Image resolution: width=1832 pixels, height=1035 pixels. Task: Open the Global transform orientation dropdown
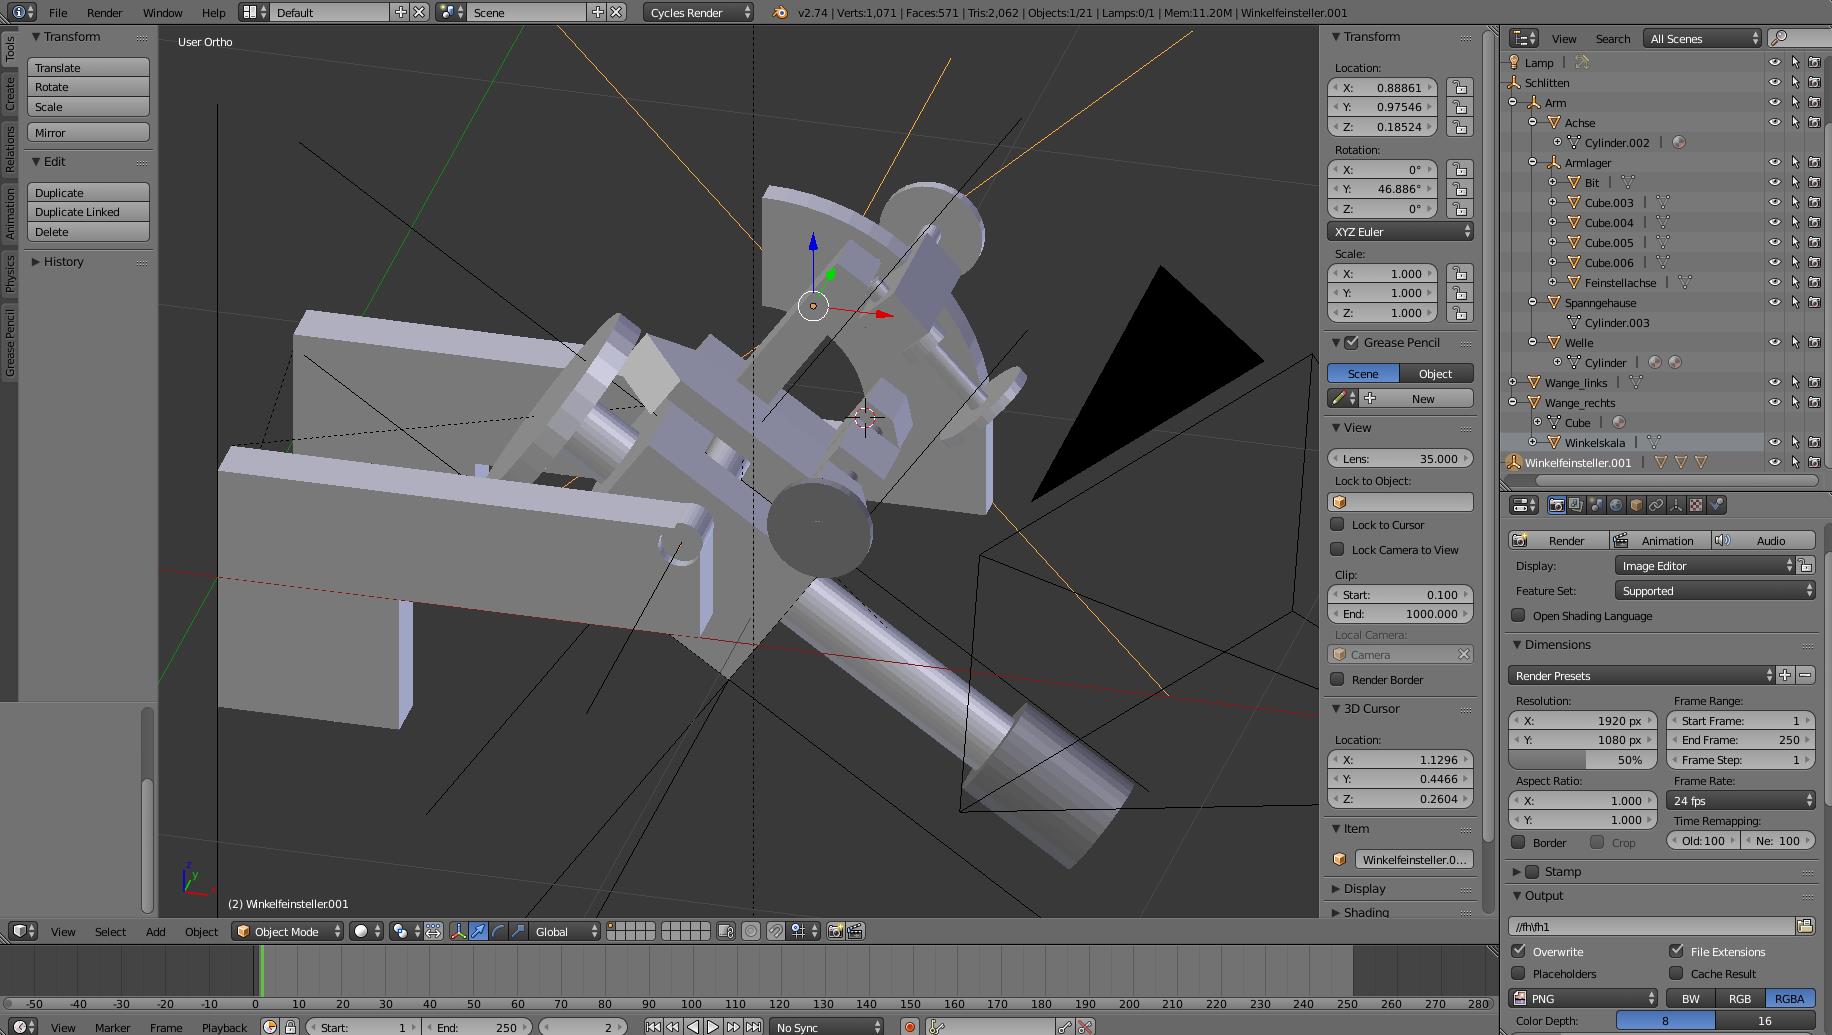(565, 931)
